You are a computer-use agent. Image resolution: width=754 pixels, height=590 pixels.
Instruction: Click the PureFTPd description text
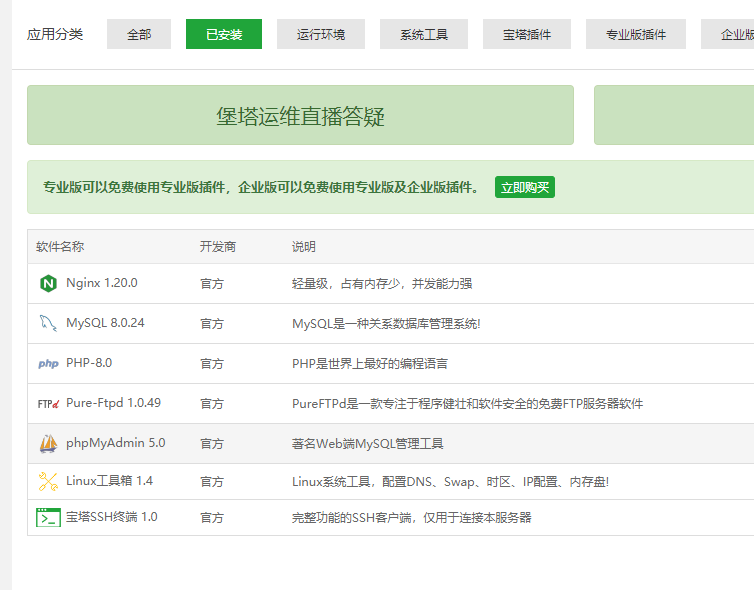click(x=467, y=403)
